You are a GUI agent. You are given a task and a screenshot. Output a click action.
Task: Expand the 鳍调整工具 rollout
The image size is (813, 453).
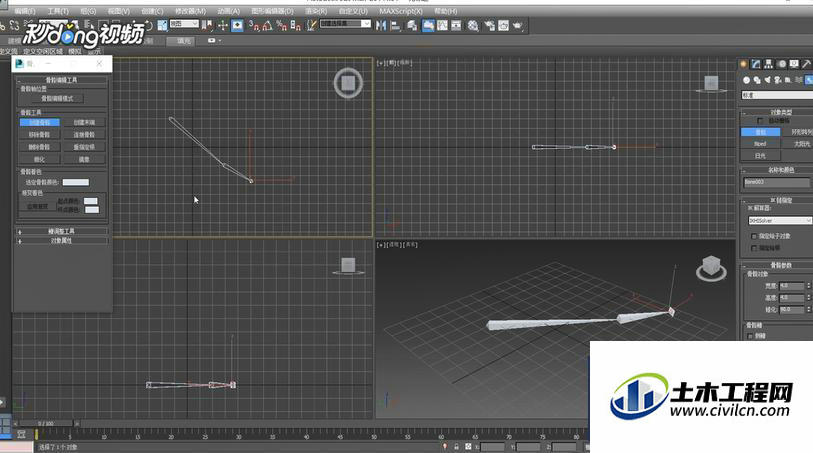pyautogui.click(x=62, y=231)
